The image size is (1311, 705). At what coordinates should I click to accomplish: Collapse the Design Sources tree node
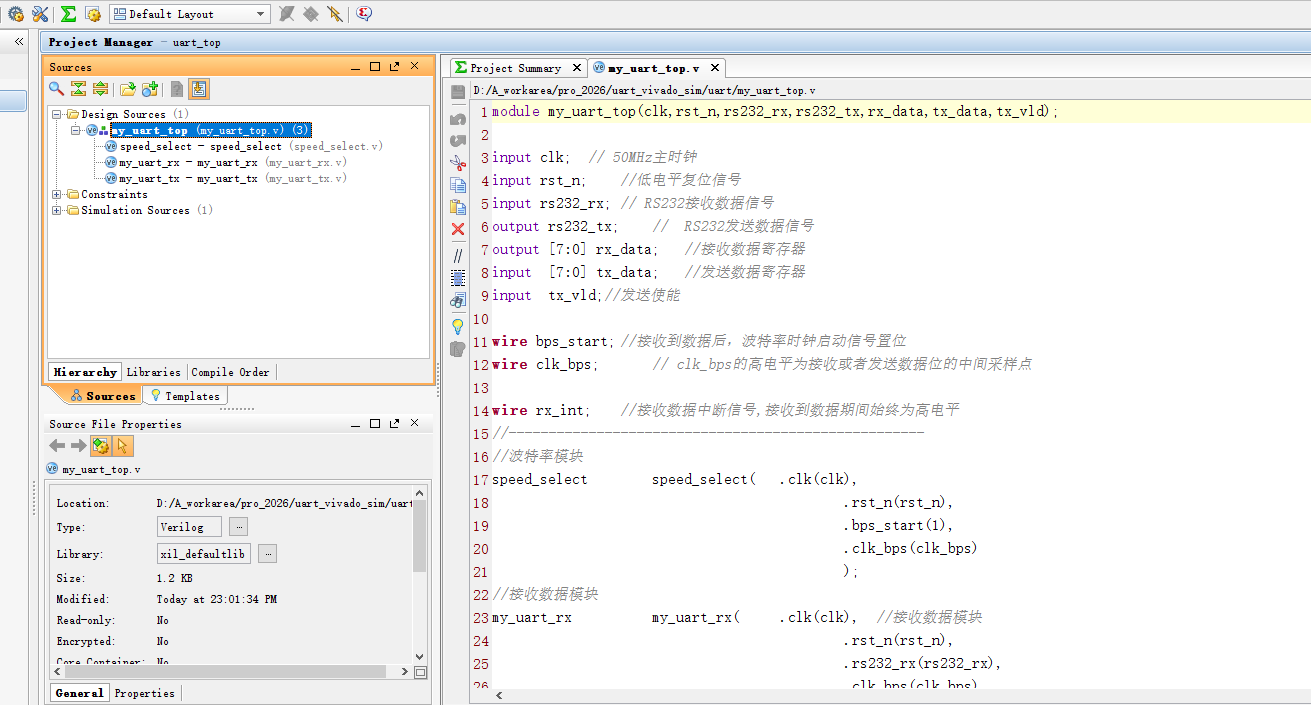[x=57, y=114]
